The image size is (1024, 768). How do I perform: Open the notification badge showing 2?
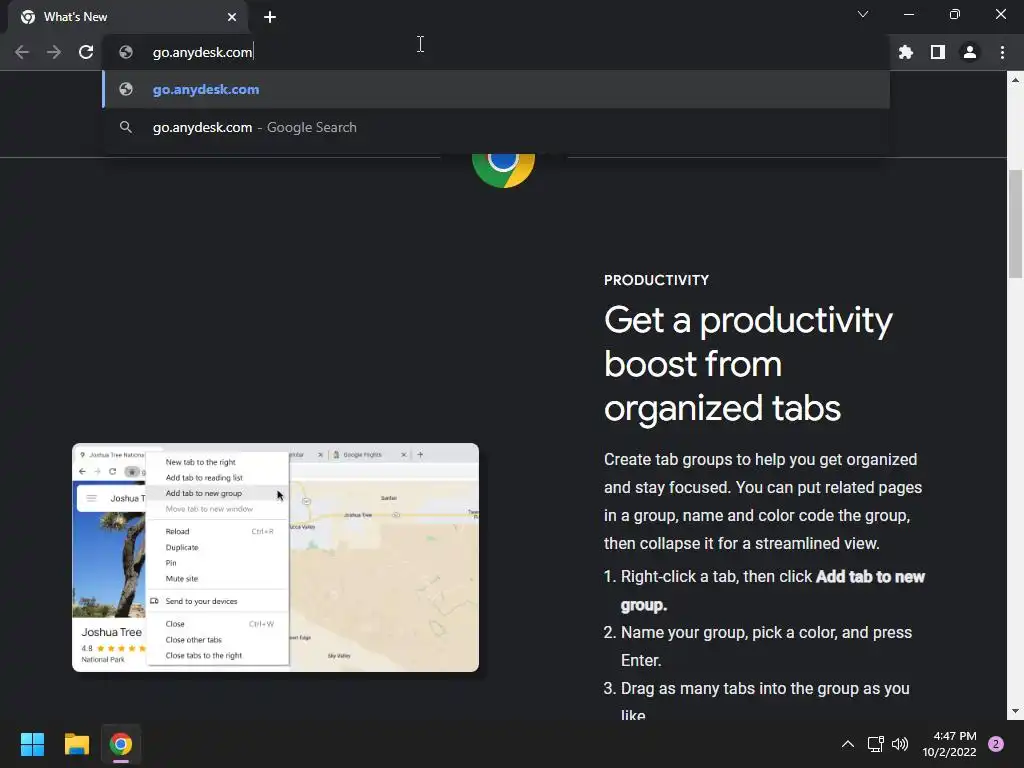[996, 744]
